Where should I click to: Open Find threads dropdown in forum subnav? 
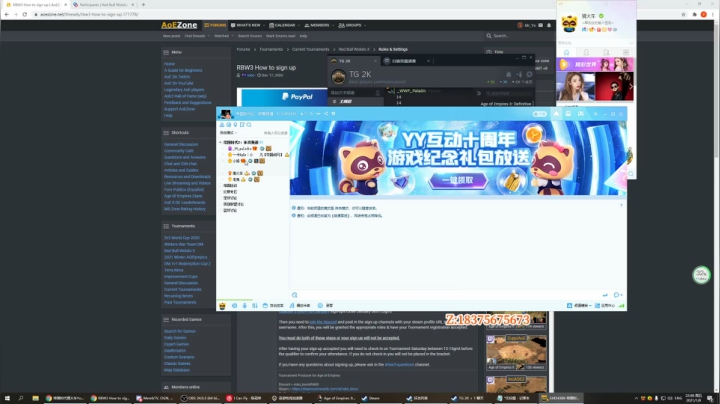point(197,36)
